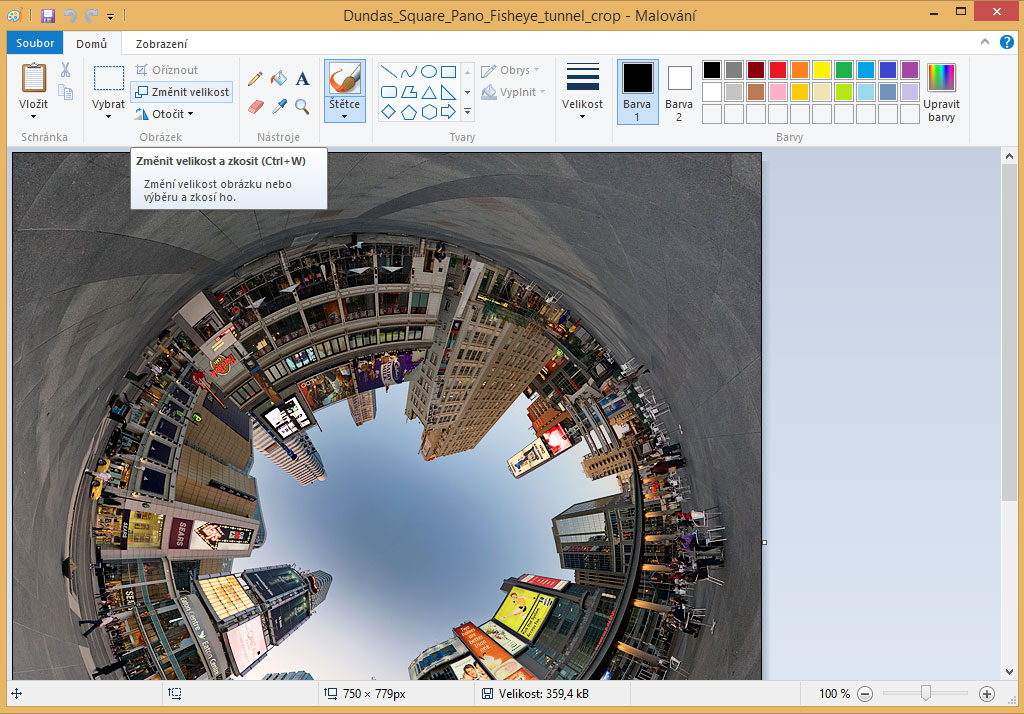This screenshot has width=1024, height=714.
Task: Click the Změnit velikost button
Action: (x=181, y=92)
